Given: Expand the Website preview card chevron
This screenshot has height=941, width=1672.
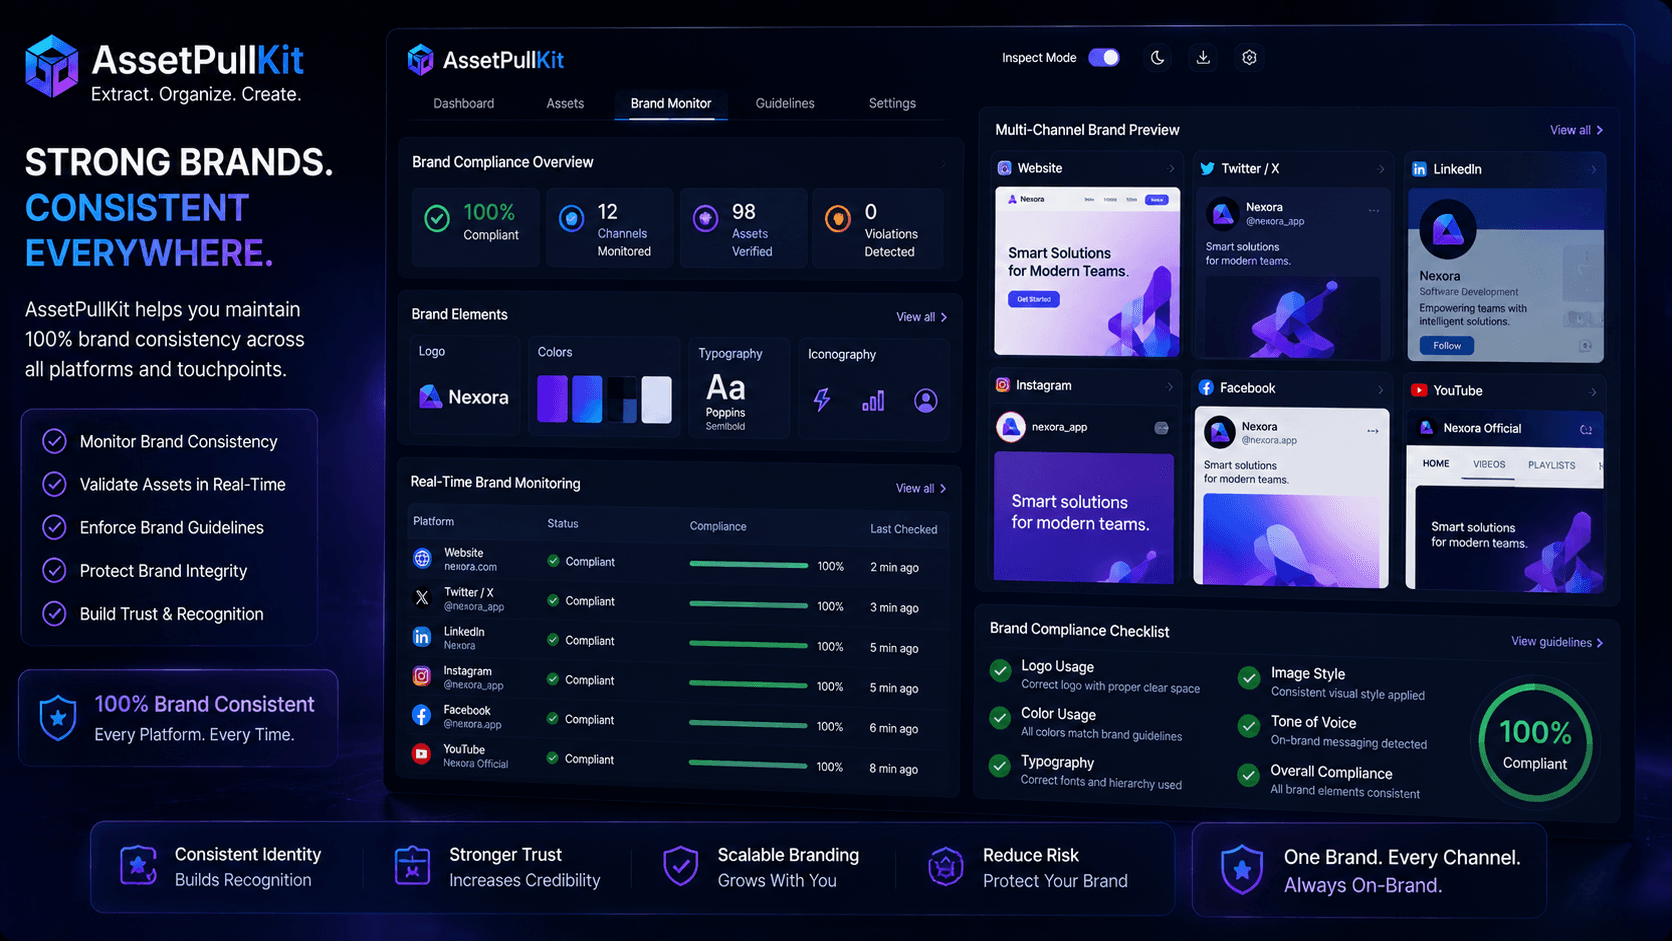Looking at the screenshot, I should 1171,168.
